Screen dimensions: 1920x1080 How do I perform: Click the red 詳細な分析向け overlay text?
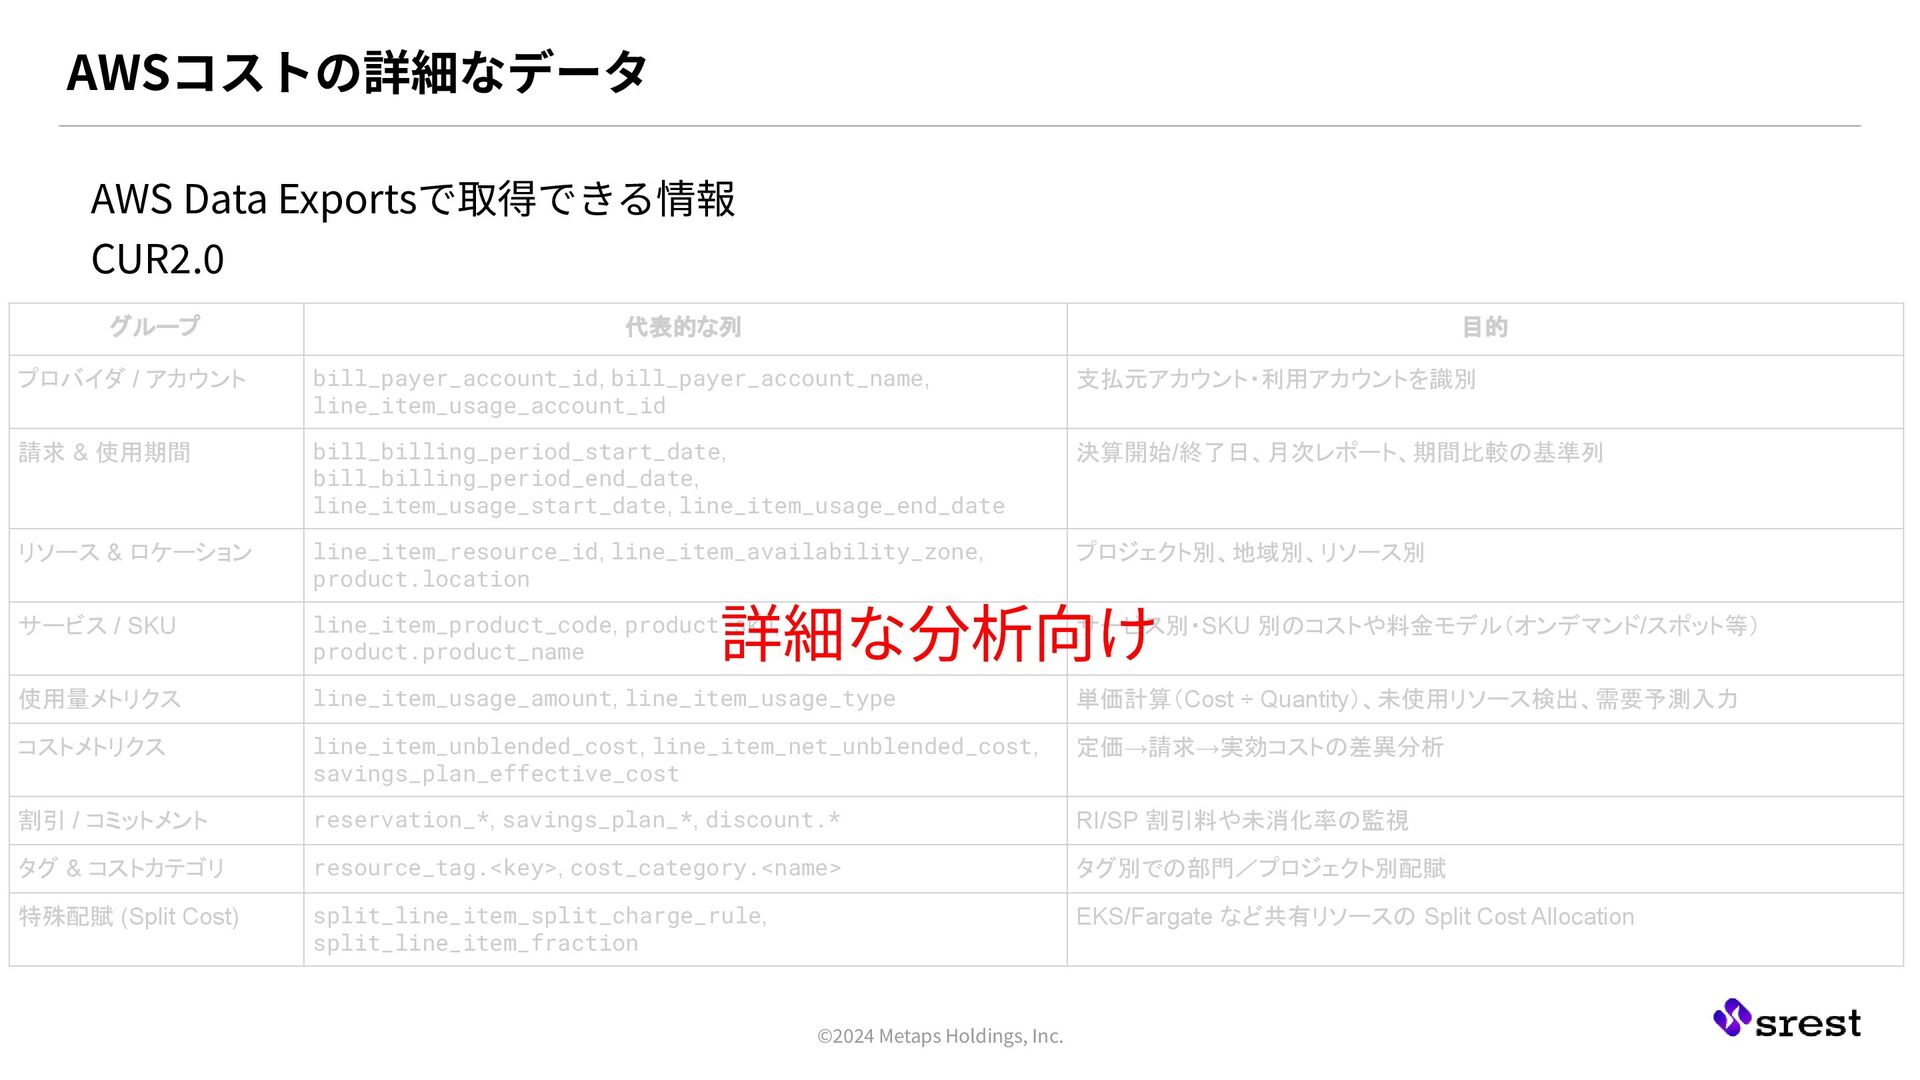pos(938,634)
